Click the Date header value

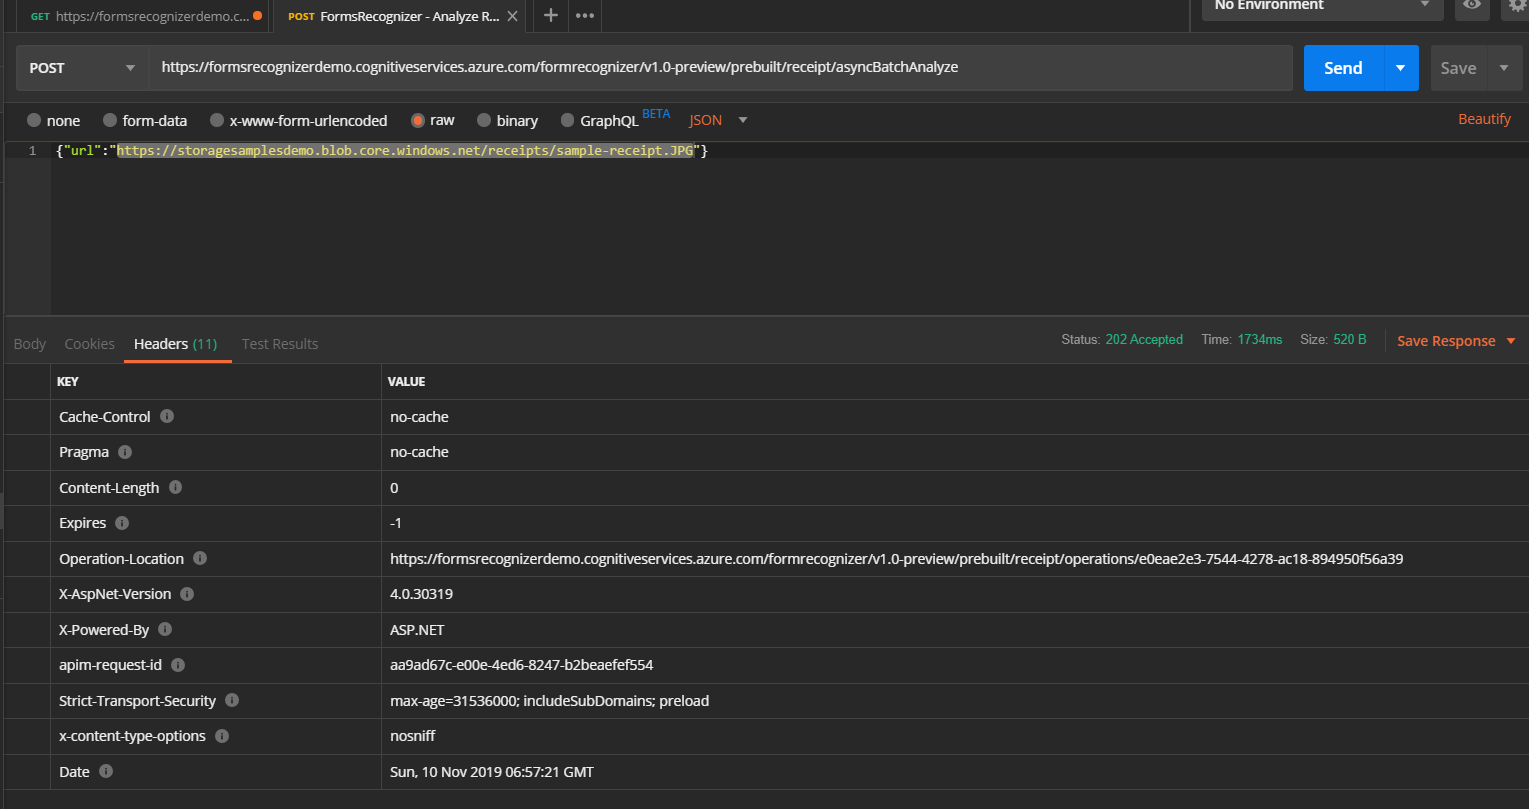[492, 772]
